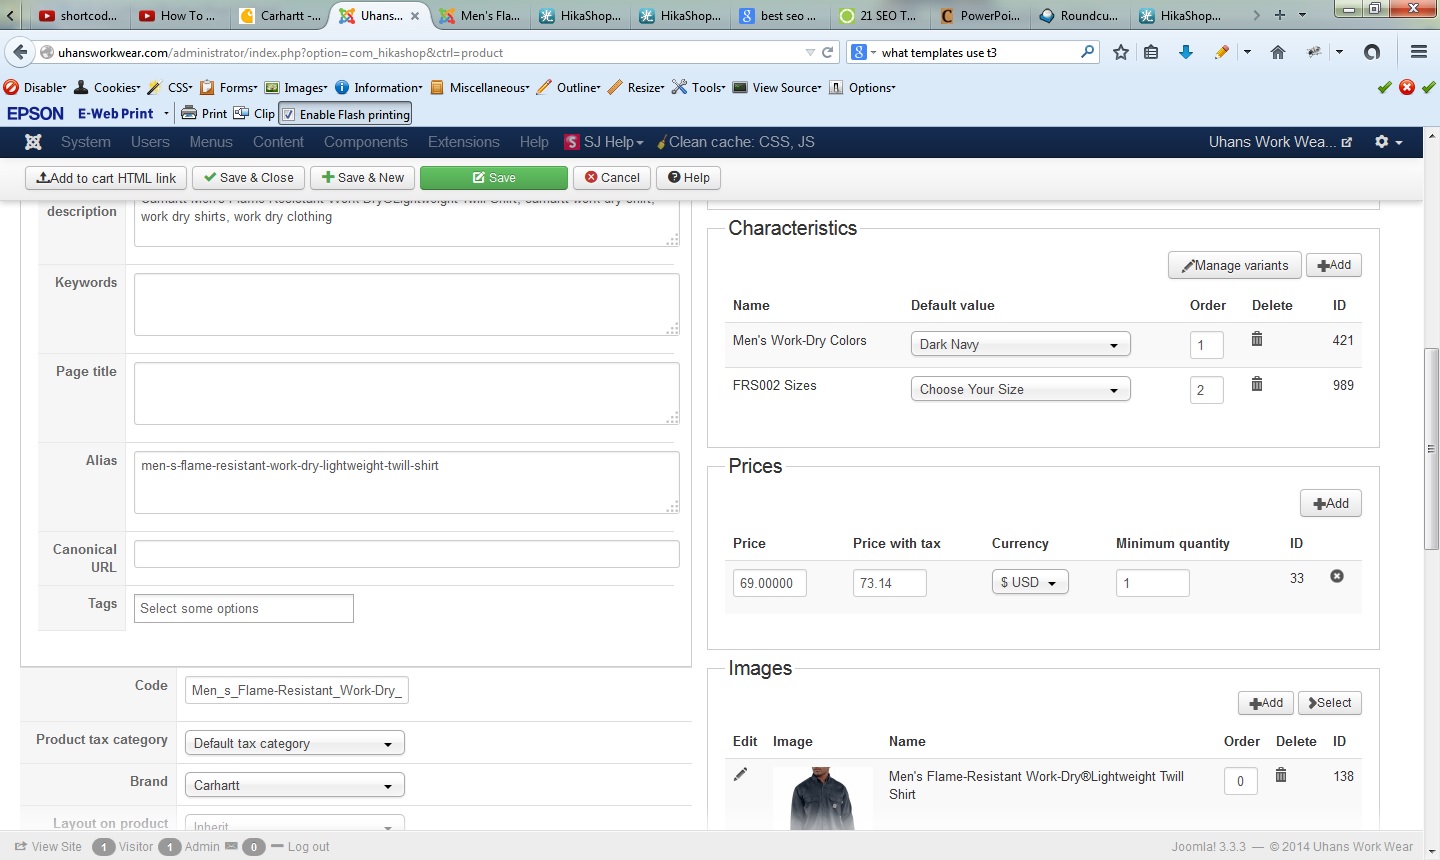Bookmark this page with the star icon
Screen dimensions: 1440x860
[x=1121, y=53]
